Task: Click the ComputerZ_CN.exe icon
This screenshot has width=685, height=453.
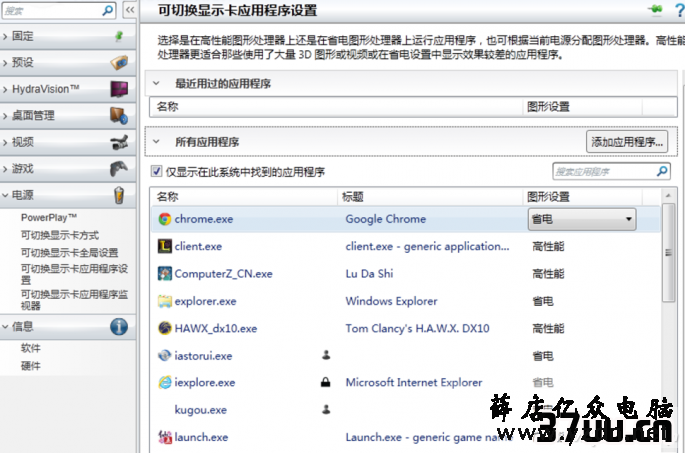Action: point(165,274)
